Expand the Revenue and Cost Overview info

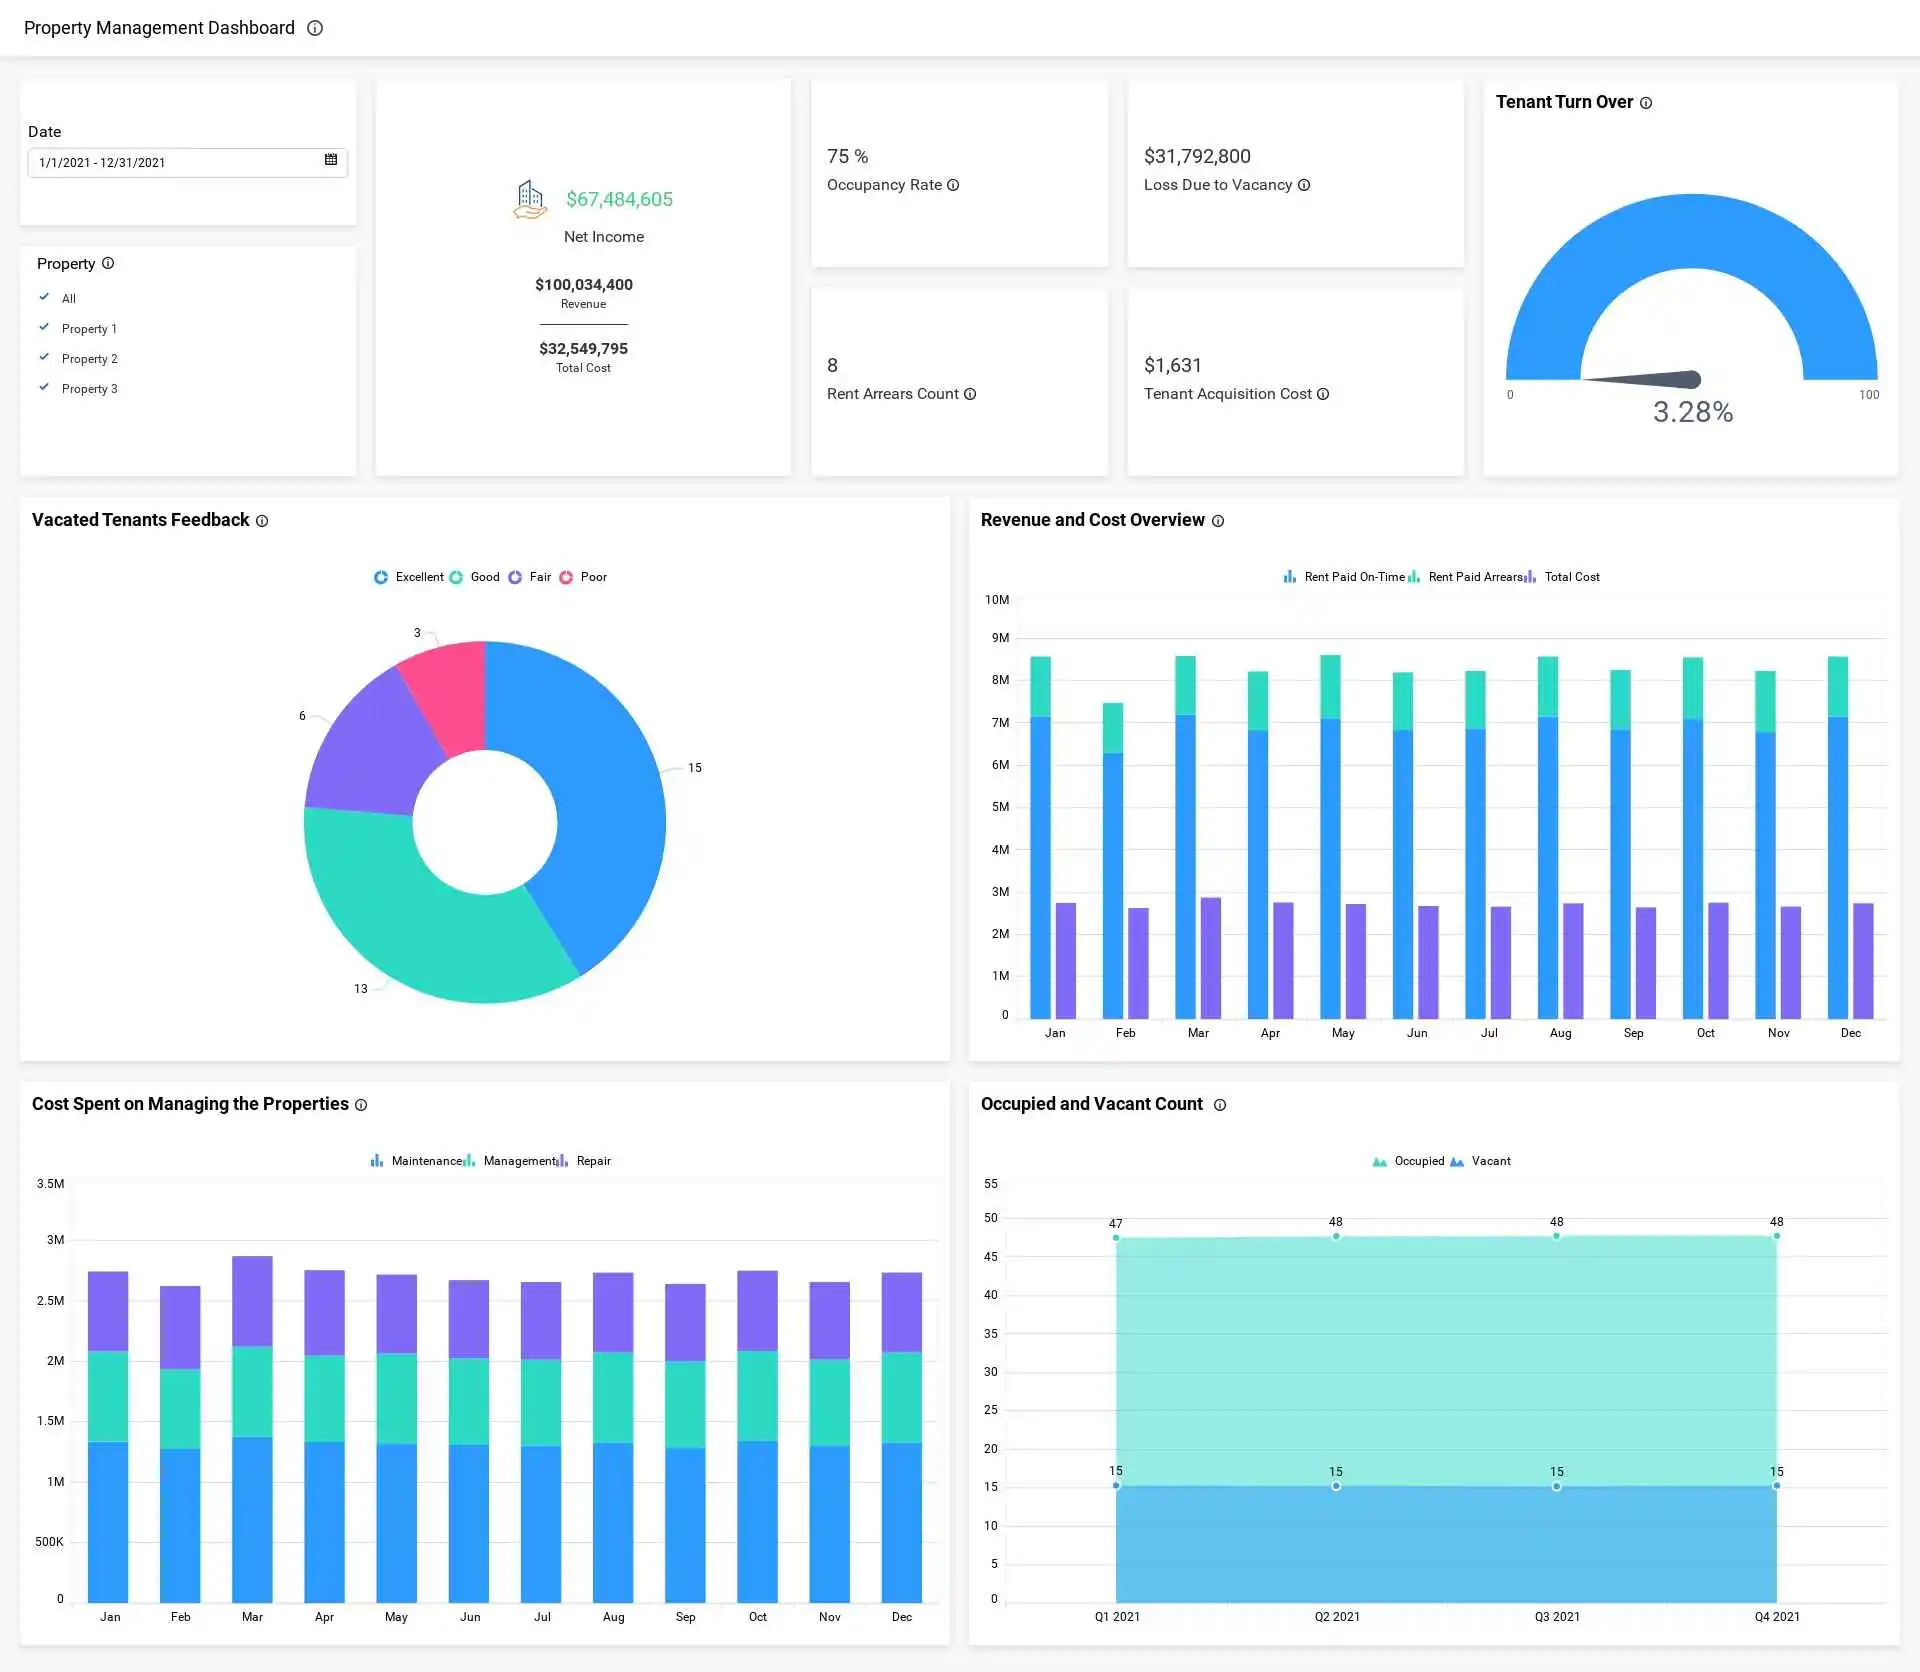(1218, 521)
